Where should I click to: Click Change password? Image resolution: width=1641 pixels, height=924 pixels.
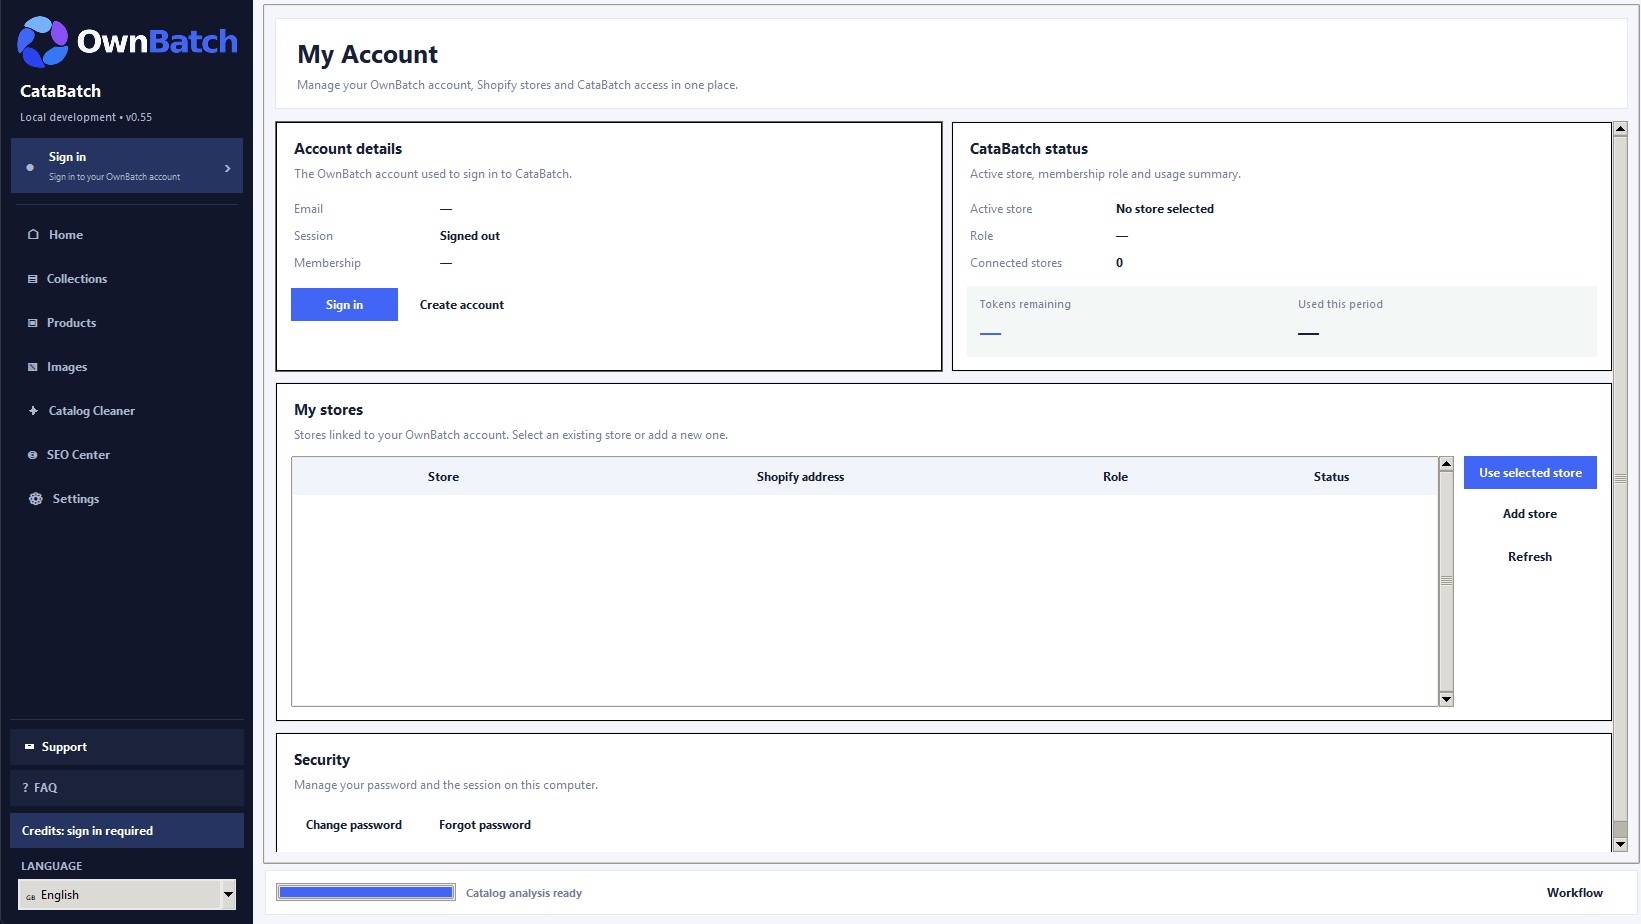click(354, 825)
